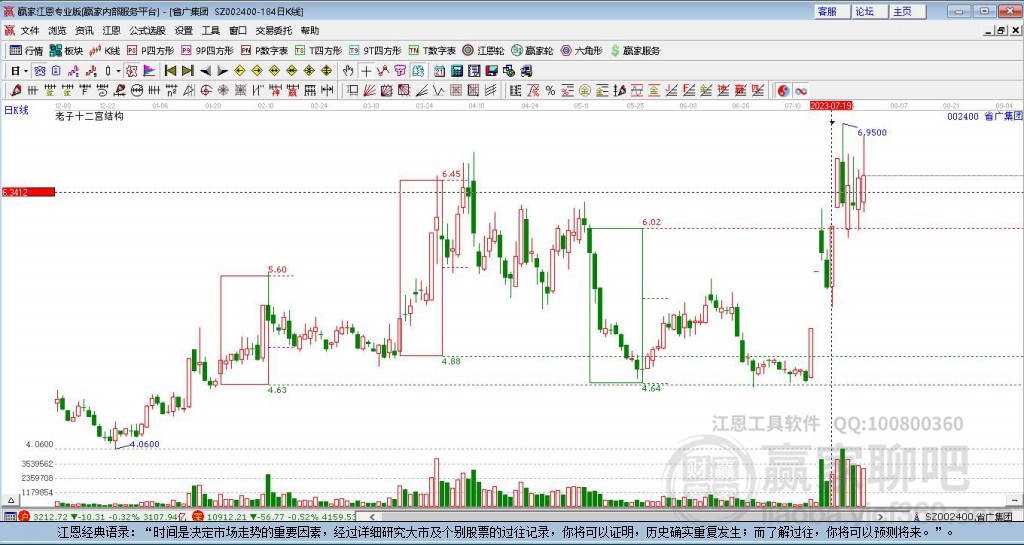
Task: Open the 9P四方形 tool
Action: (207, 50)
